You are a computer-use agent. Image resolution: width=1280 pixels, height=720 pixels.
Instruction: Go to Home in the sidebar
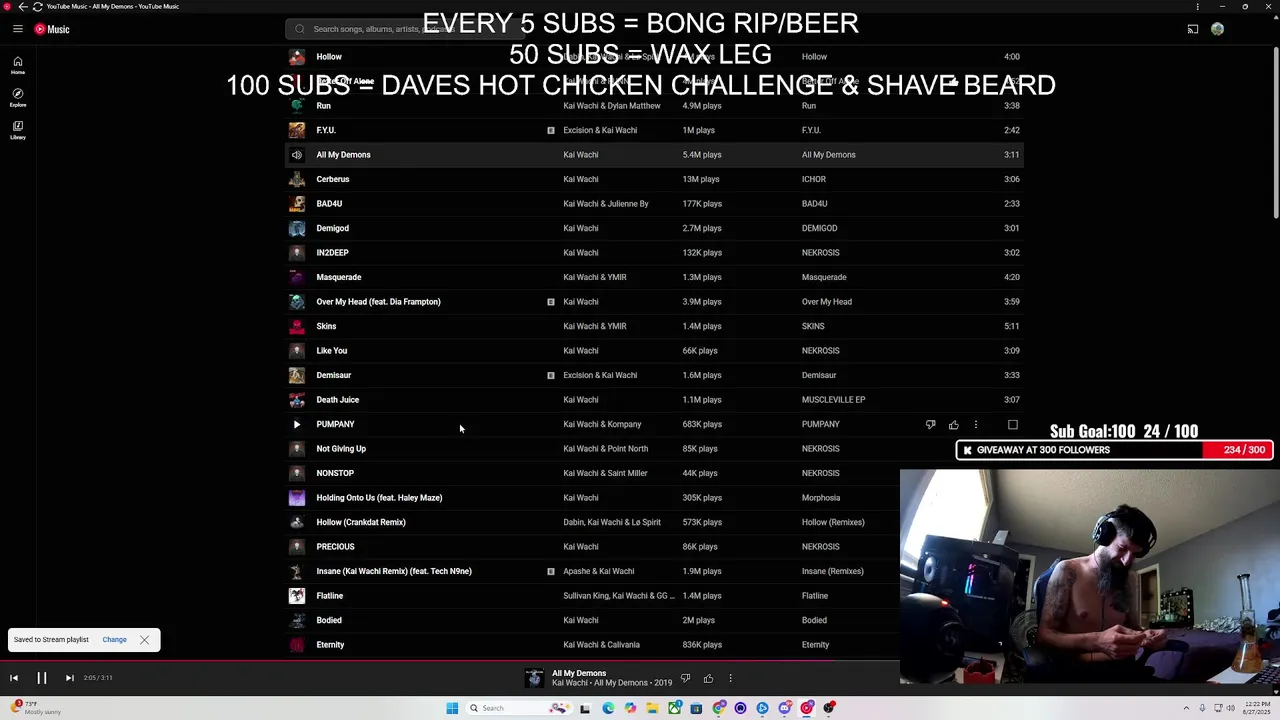tap(18, 65)
